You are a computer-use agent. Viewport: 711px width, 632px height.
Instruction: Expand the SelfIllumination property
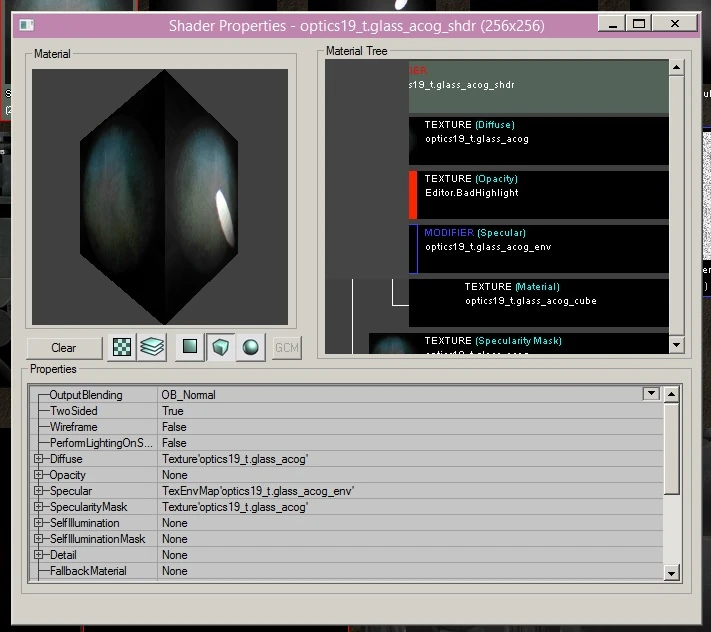click(39, 523)
